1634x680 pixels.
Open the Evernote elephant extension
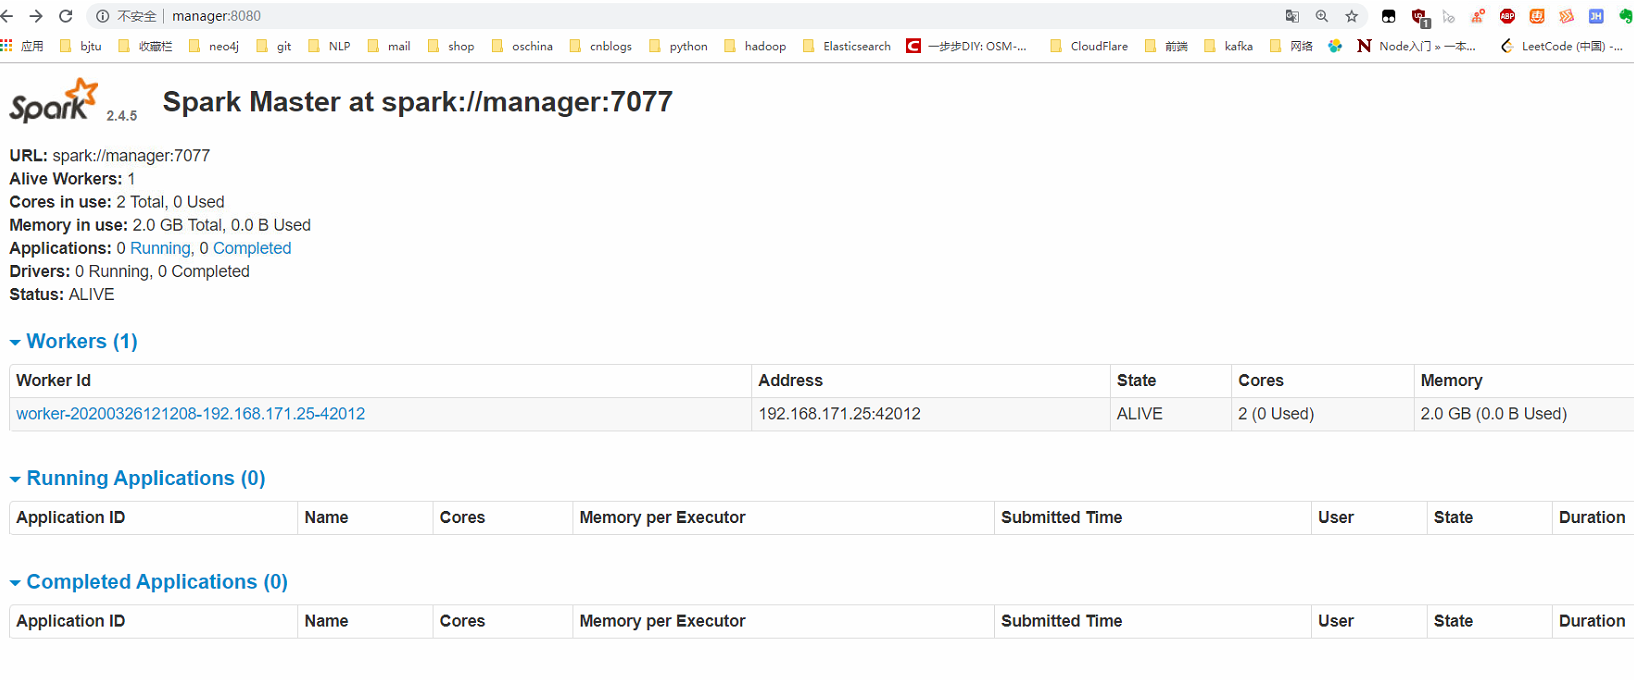point(1626,16)
